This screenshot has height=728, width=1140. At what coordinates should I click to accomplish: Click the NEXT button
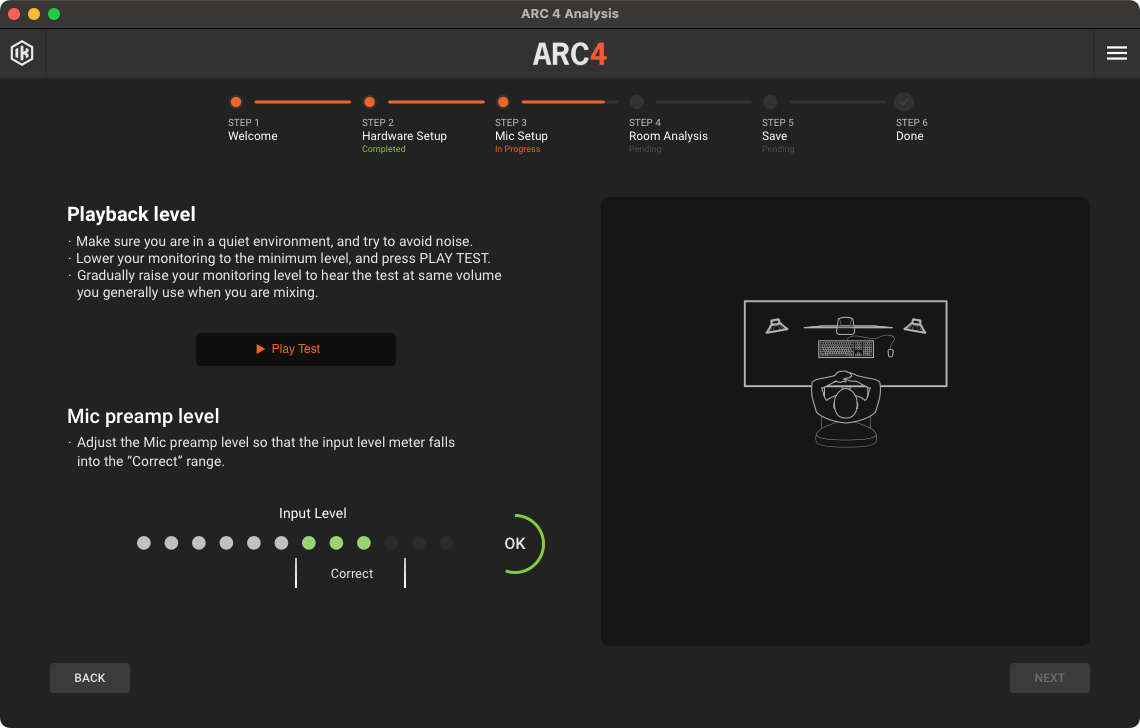(x=1049, y=678)
